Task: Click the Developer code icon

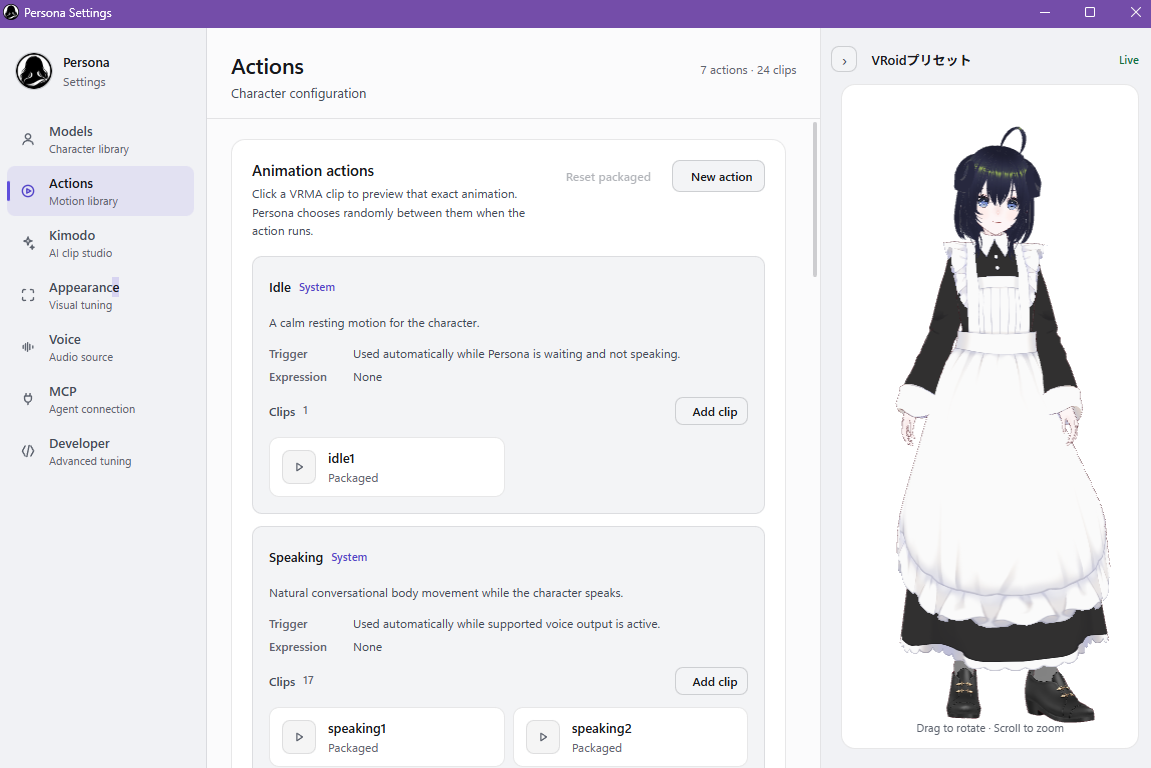Action: [28, 452]
